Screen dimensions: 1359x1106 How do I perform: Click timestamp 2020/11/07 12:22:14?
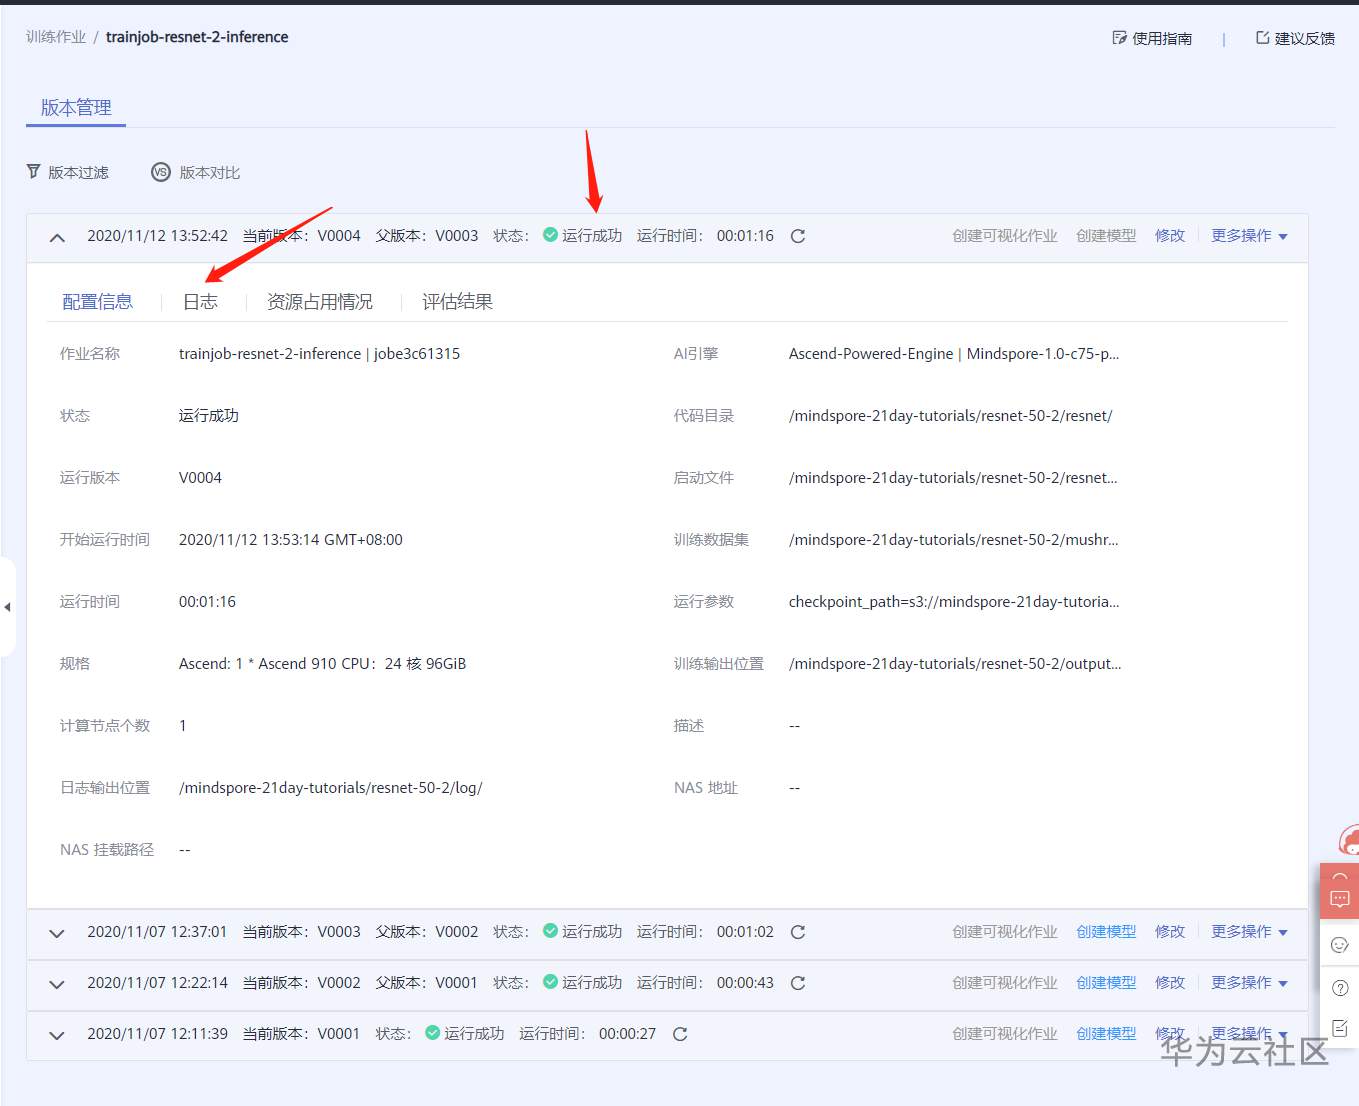coord(157,983)
